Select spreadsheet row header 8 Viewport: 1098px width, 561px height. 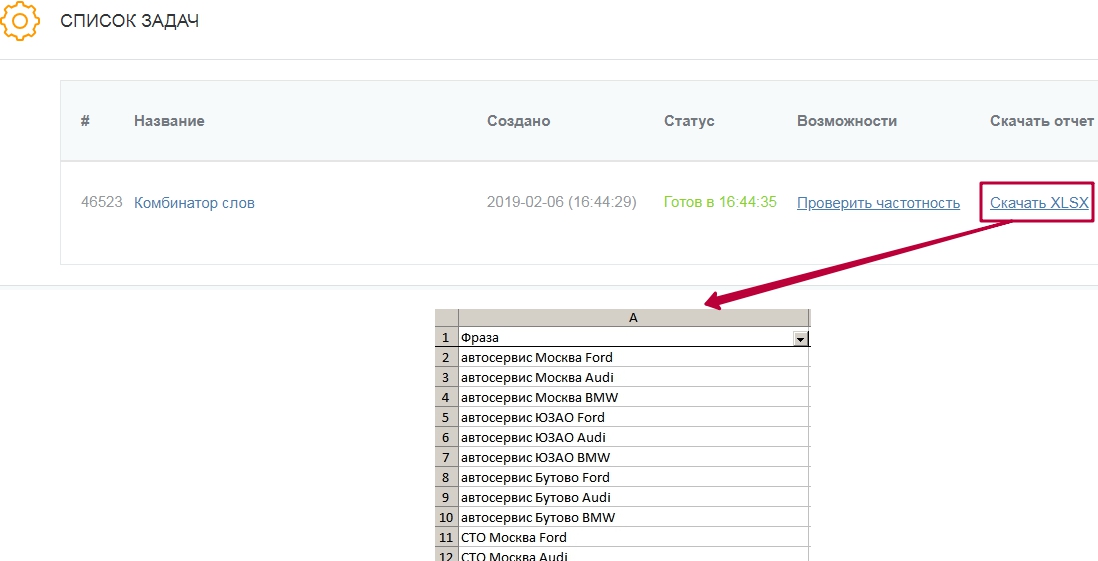click(446, 478)
